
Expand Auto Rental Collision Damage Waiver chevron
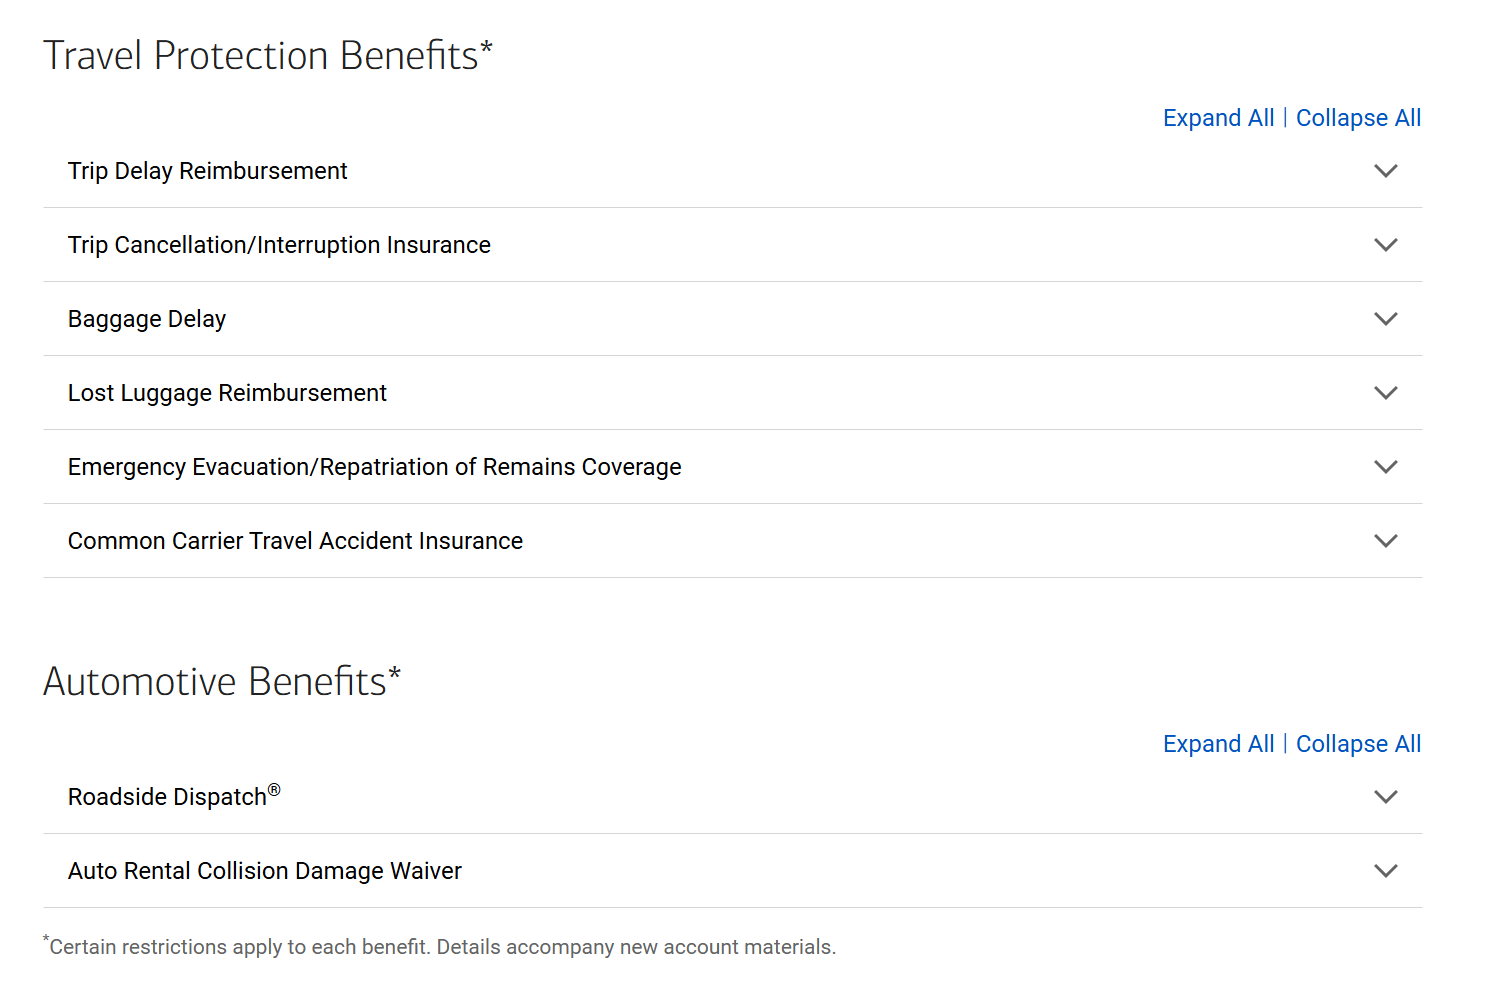pyautogui.click(x=1385, y=871)
